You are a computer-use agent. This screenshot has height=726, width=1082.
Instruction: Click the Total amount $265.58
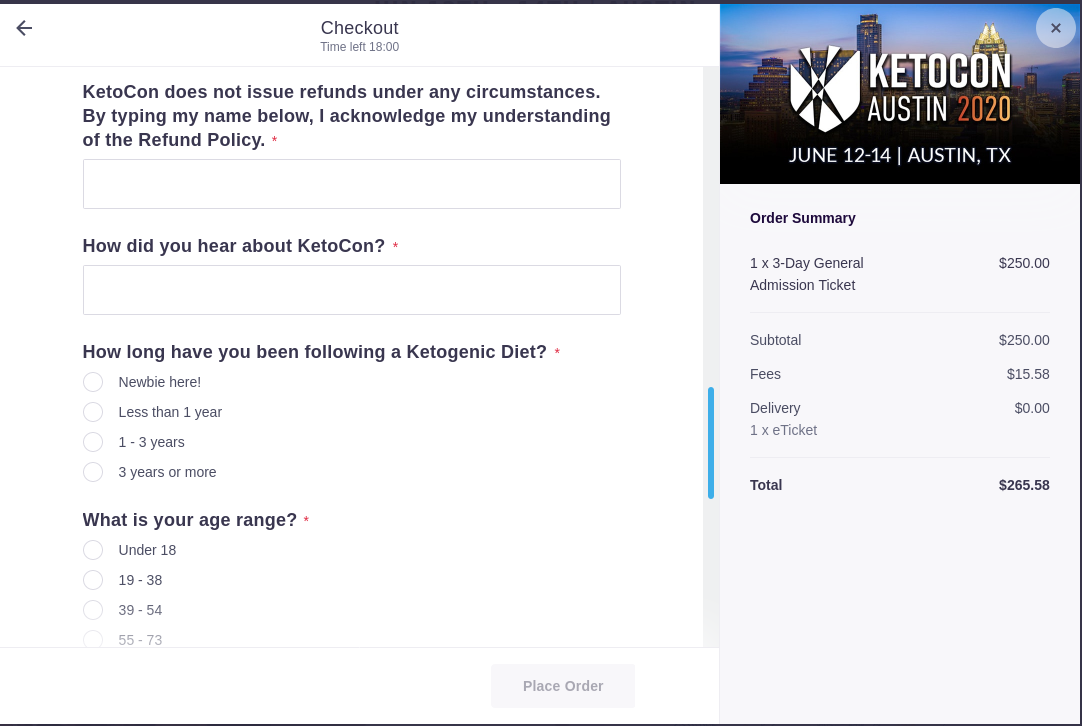click(x=1024, y=485)
